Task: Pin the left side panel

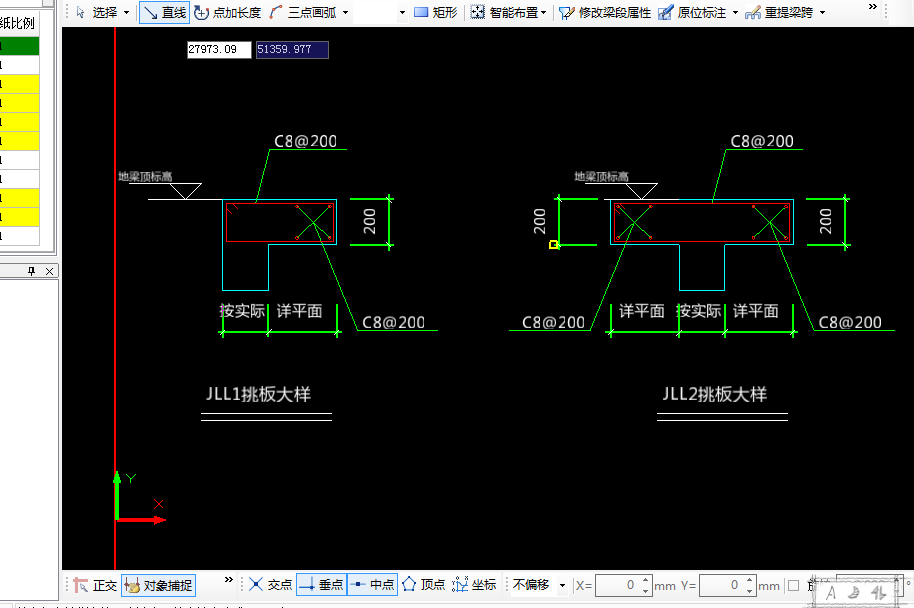Action: 31,271
